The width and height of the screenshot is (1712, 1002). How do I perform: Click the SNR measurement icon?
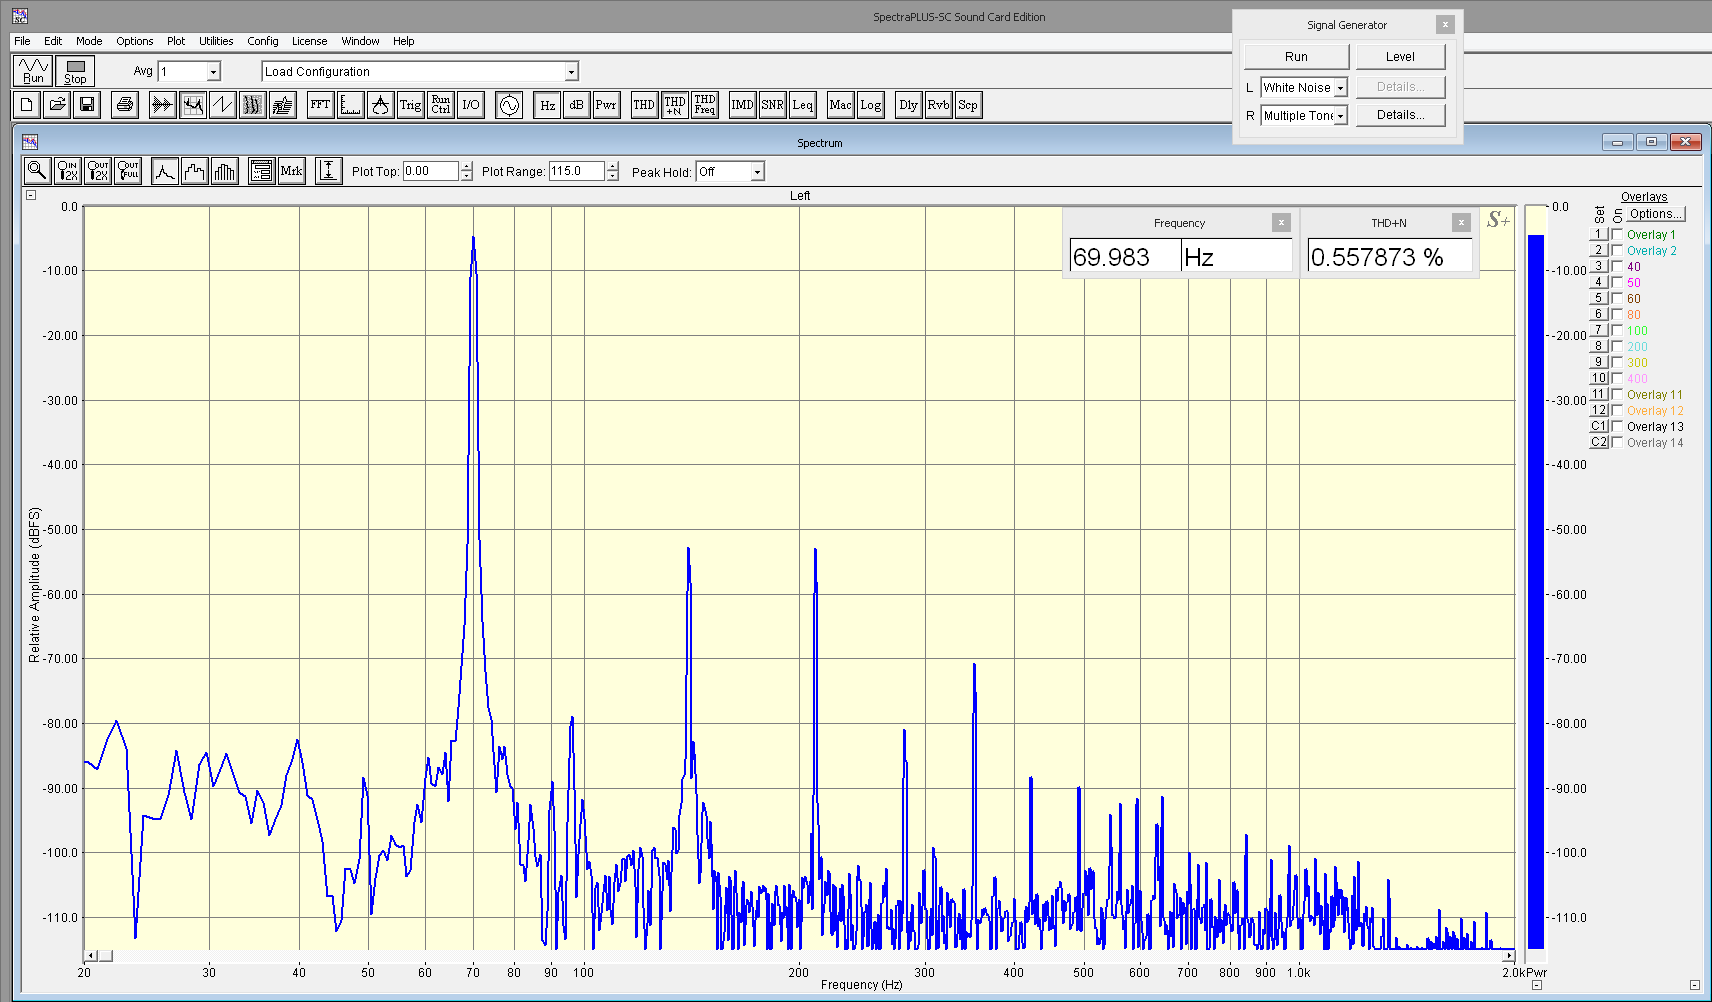[772, 105]
